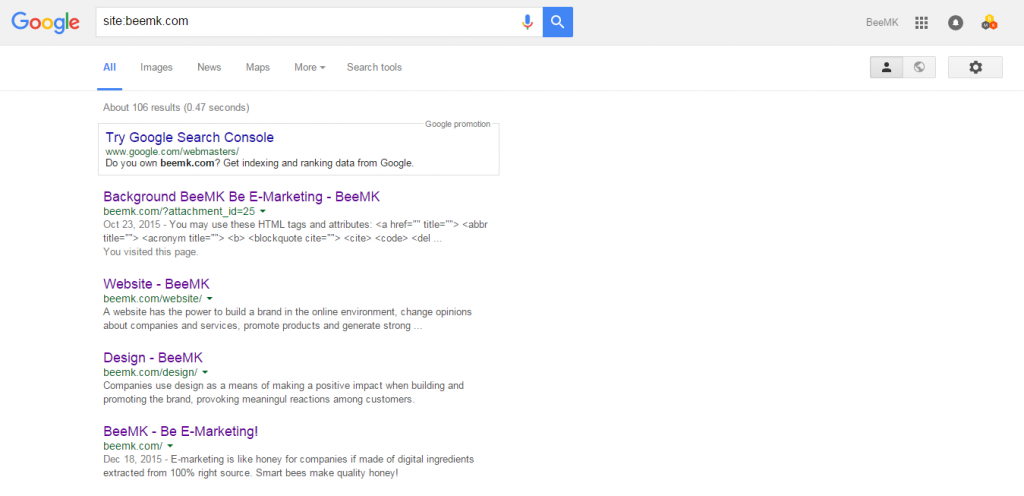Viewport: 1024px width, 496px height.
Task: Open the settings gear button
Action: 975,67
